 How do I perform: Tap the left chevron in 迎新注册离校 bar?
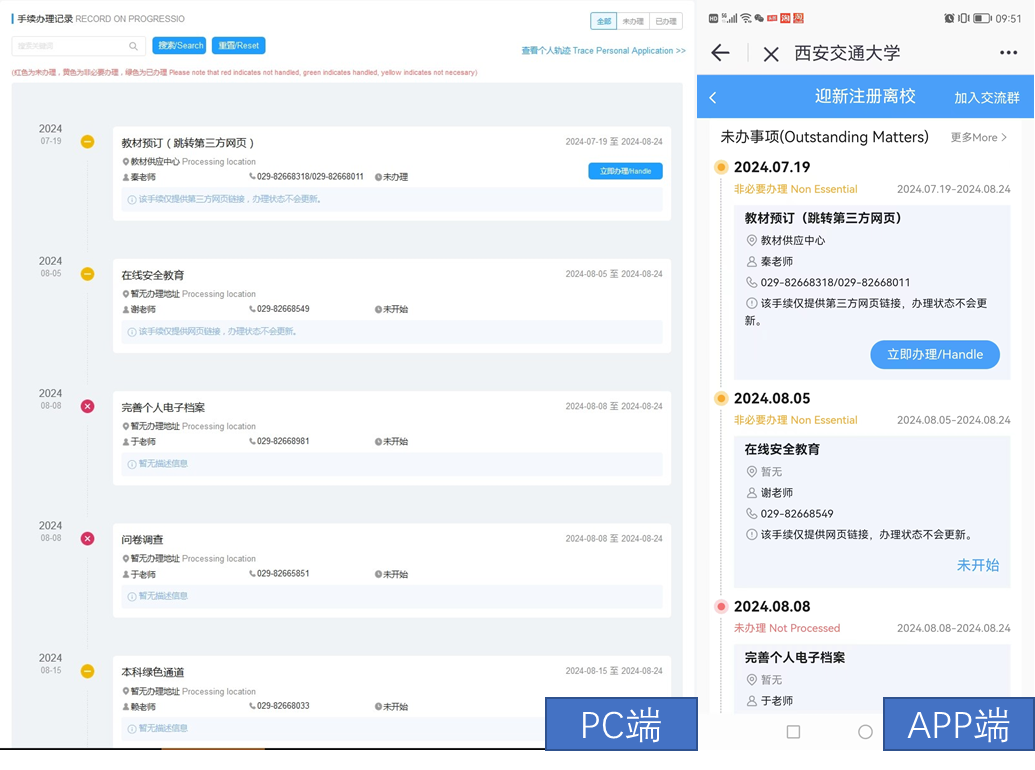pos(713,98)
